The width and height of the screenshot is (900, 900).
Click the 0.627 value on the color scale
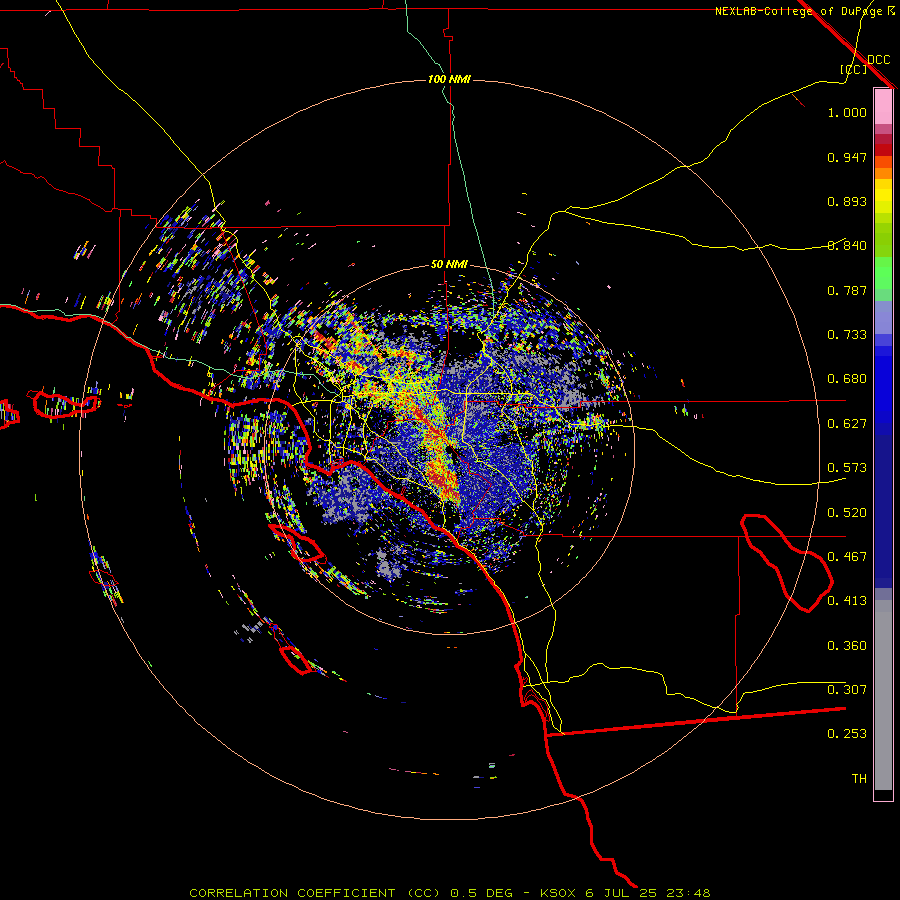pos(847,424)
